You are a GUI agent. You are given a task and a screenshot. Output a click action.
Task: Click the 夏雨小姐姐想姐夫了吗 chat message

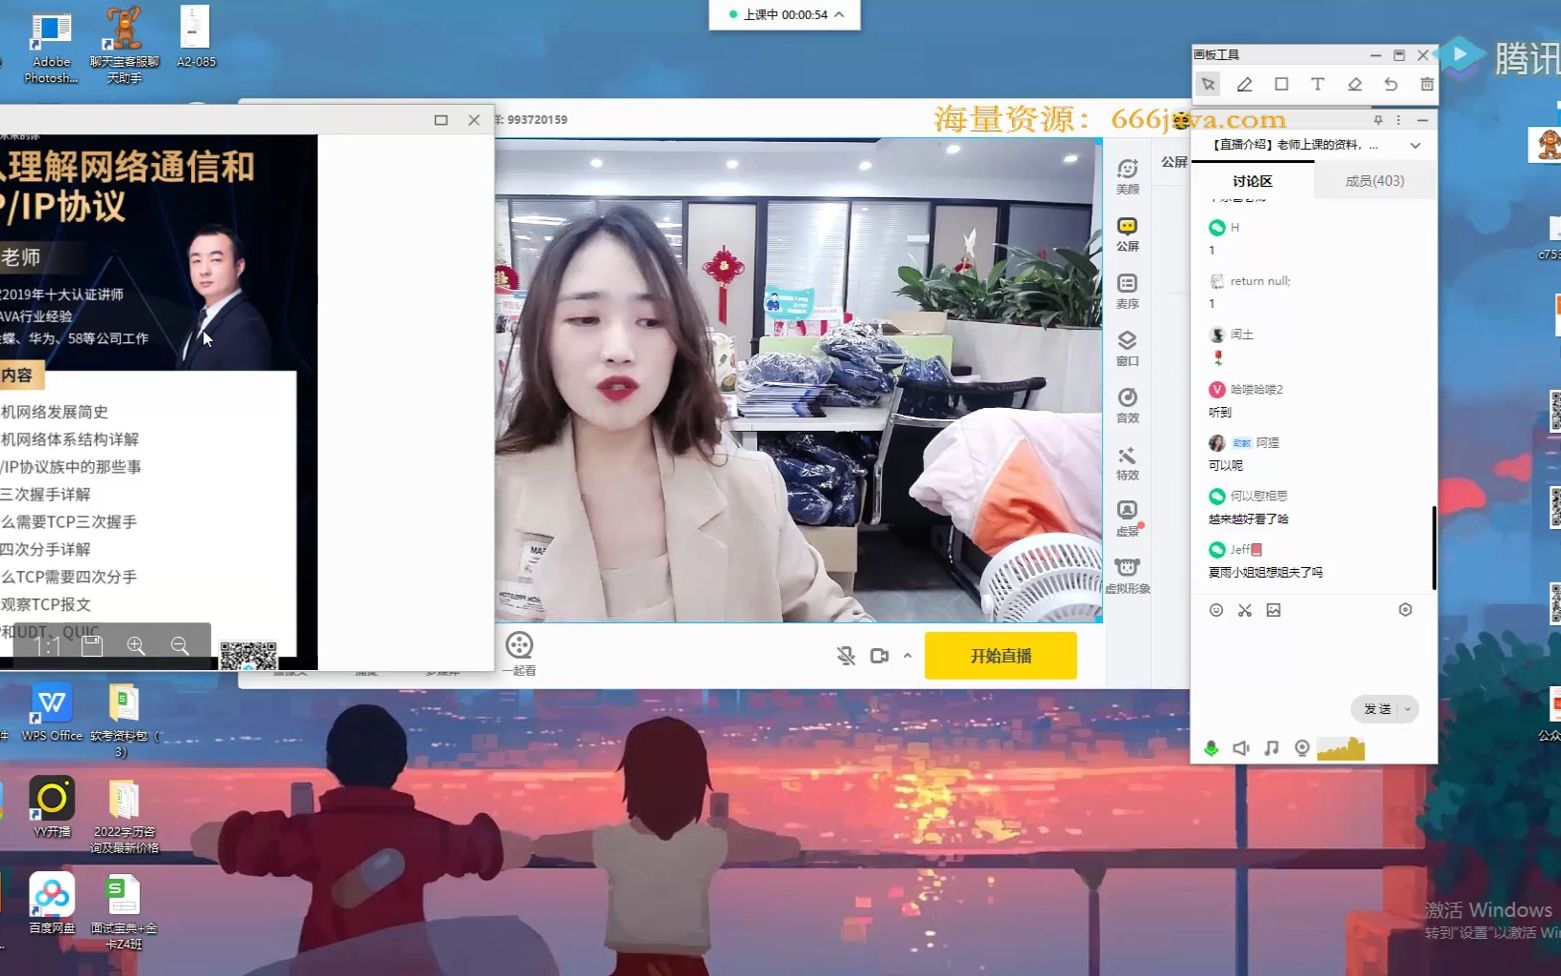pos(1265,573)
